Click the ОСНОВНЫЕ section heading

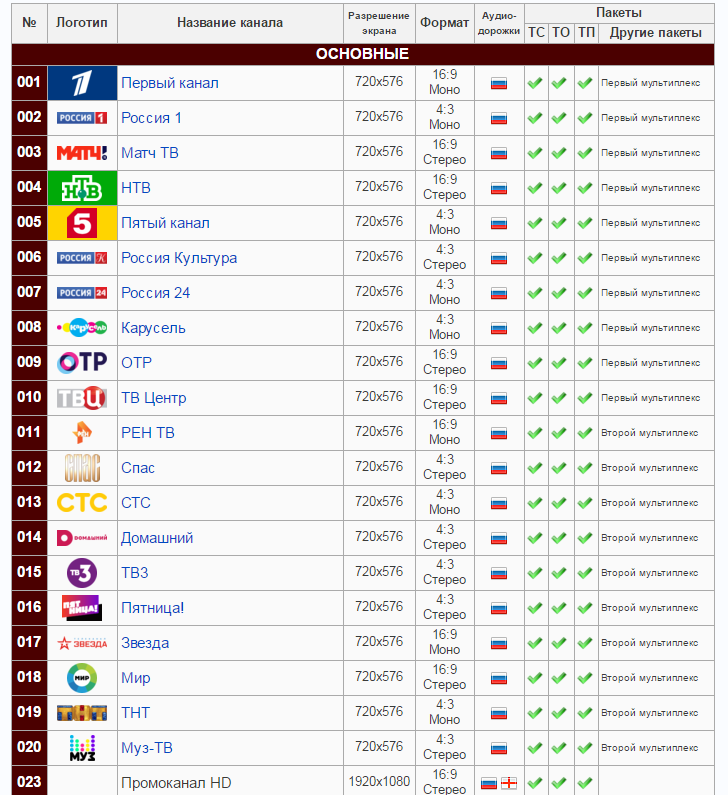(362, 54)
